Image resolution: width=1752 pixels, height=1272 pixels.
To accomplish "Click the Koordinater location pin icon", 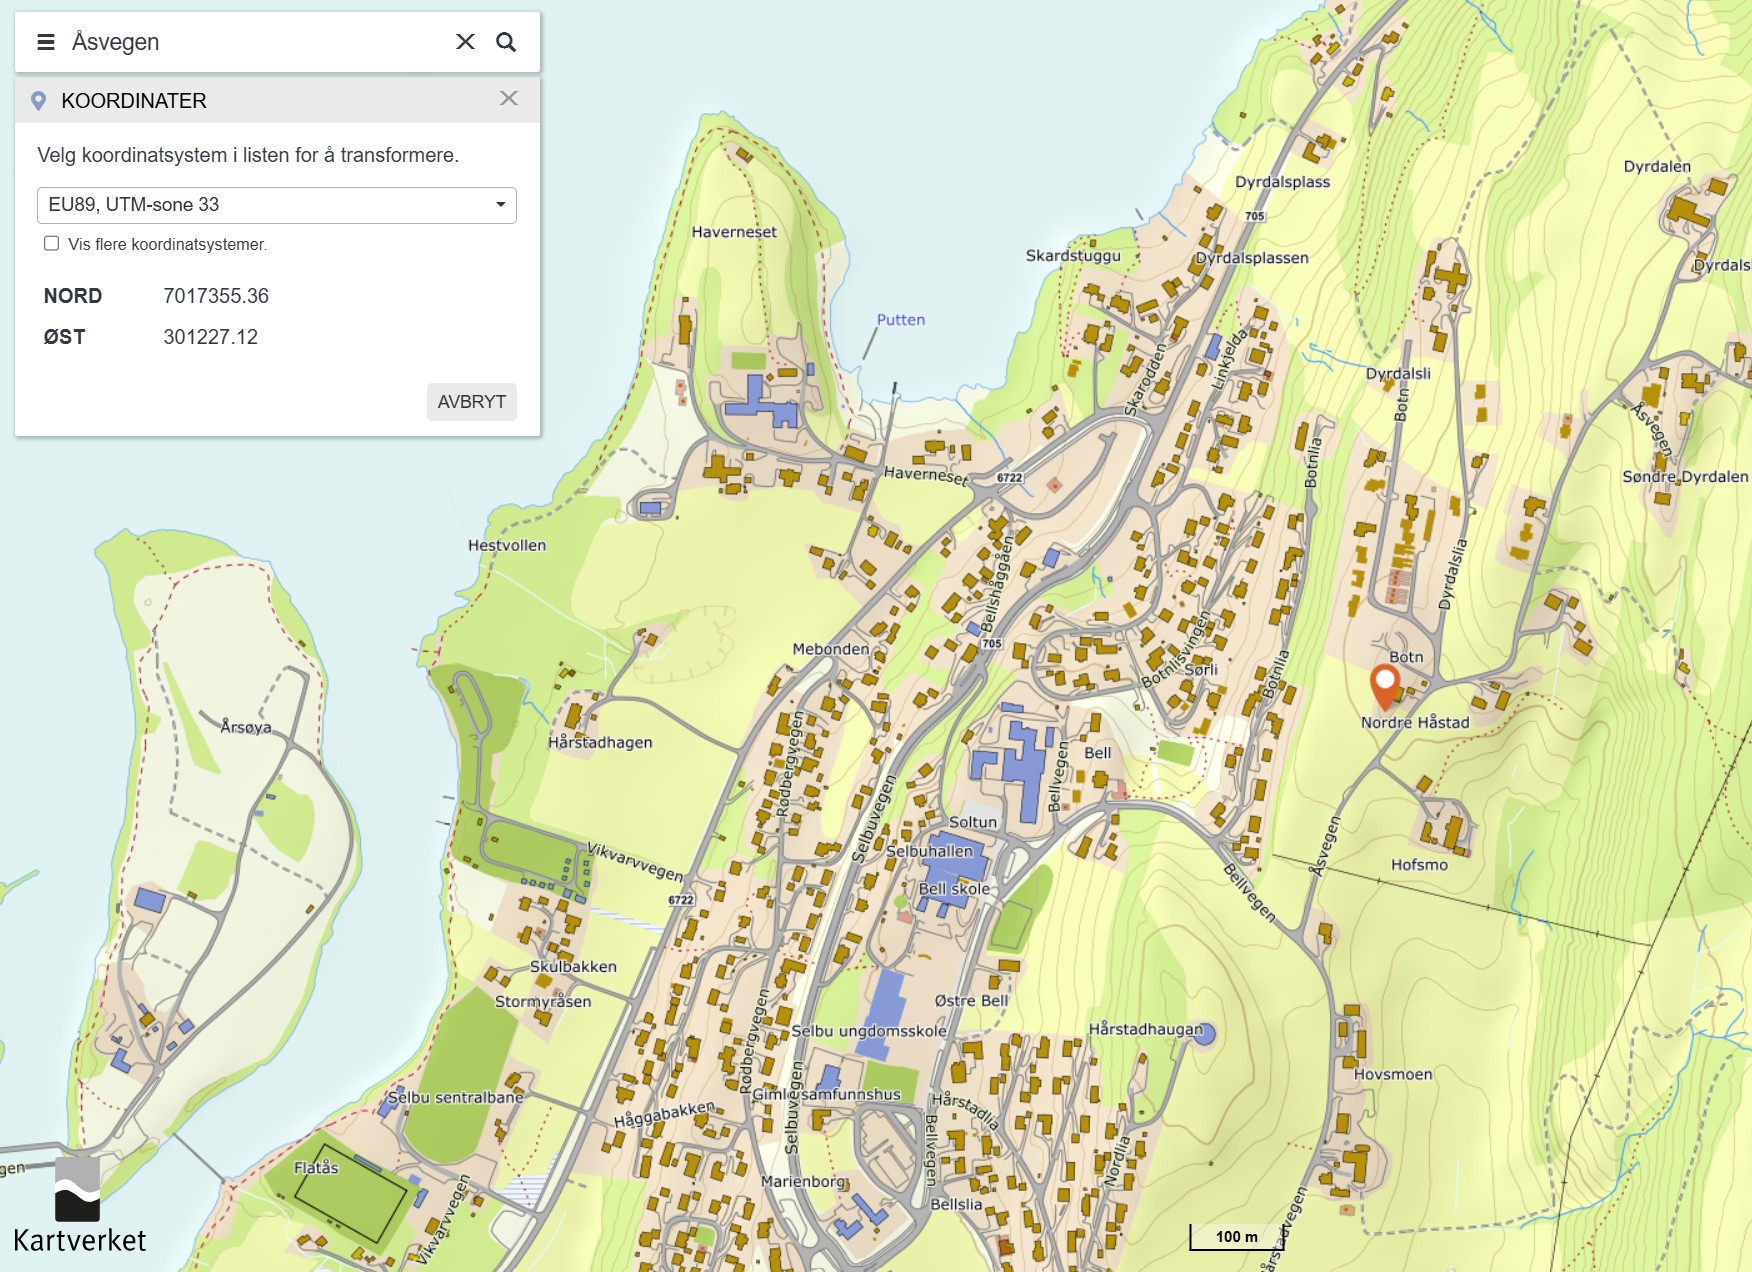I will coord(39,101).
